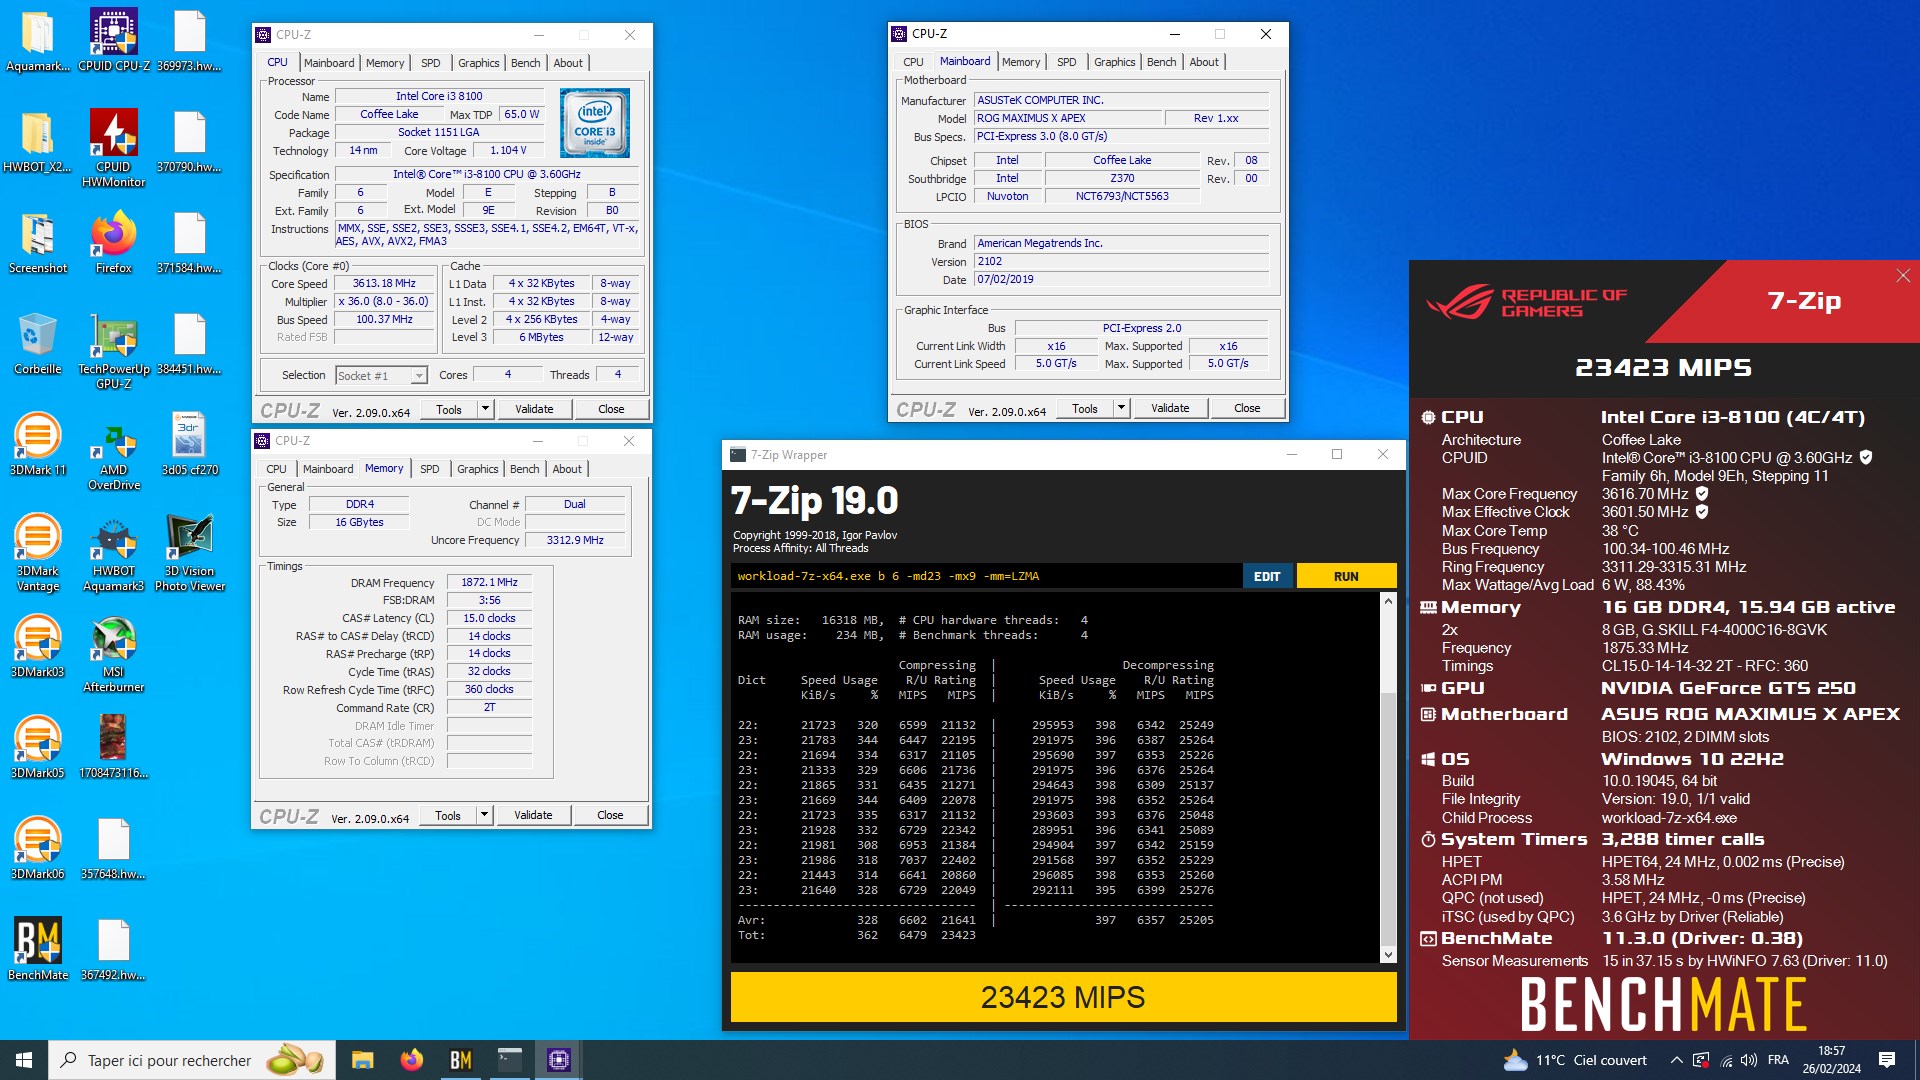Select the Bench tab in CPU window

coord(525,63)
